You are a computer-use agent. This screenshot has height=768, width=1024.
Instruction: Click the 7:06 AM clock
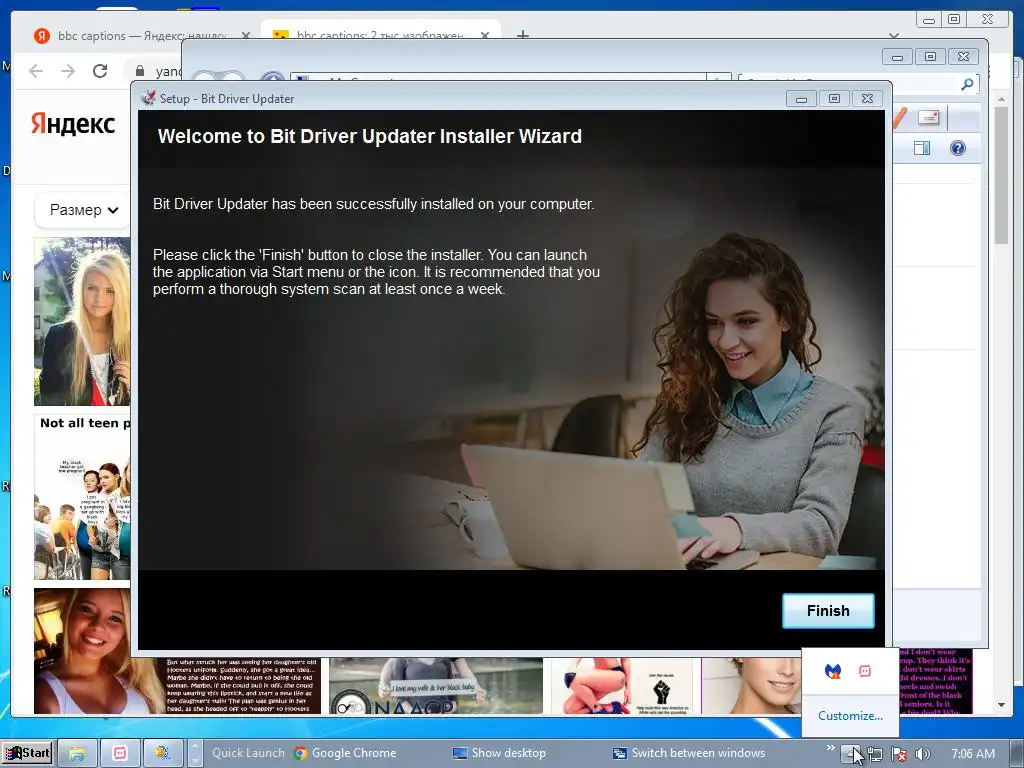coord(972,754)
